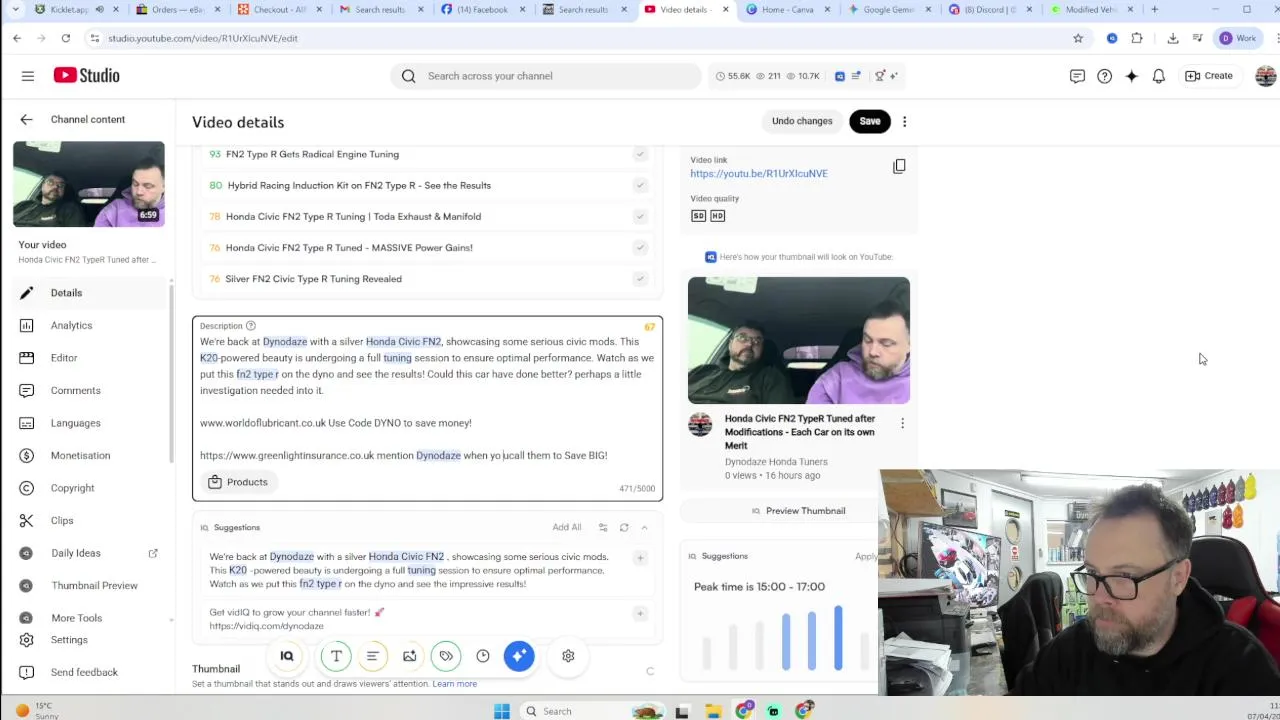Open the three-dot menu beside Save
Viewport: 1280px width, 720px height.
click(x=904, y=121)
